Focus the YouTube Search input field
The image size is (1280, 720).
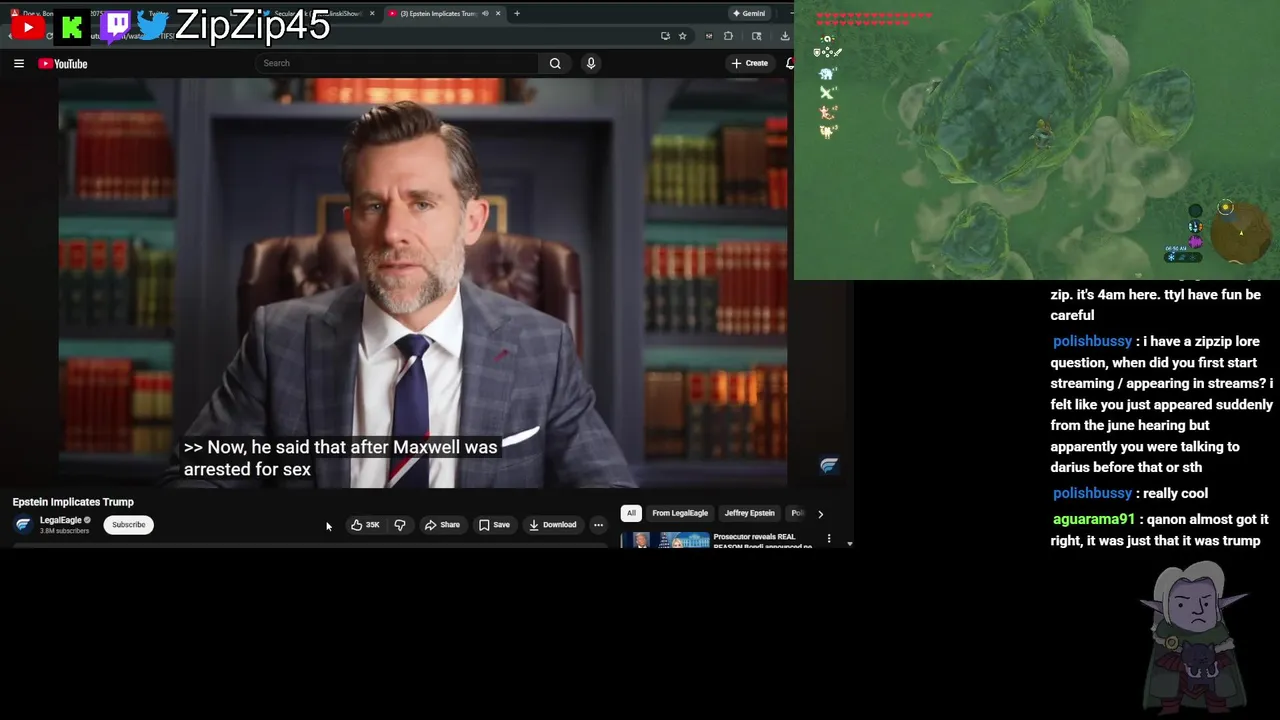pos(398,63)
